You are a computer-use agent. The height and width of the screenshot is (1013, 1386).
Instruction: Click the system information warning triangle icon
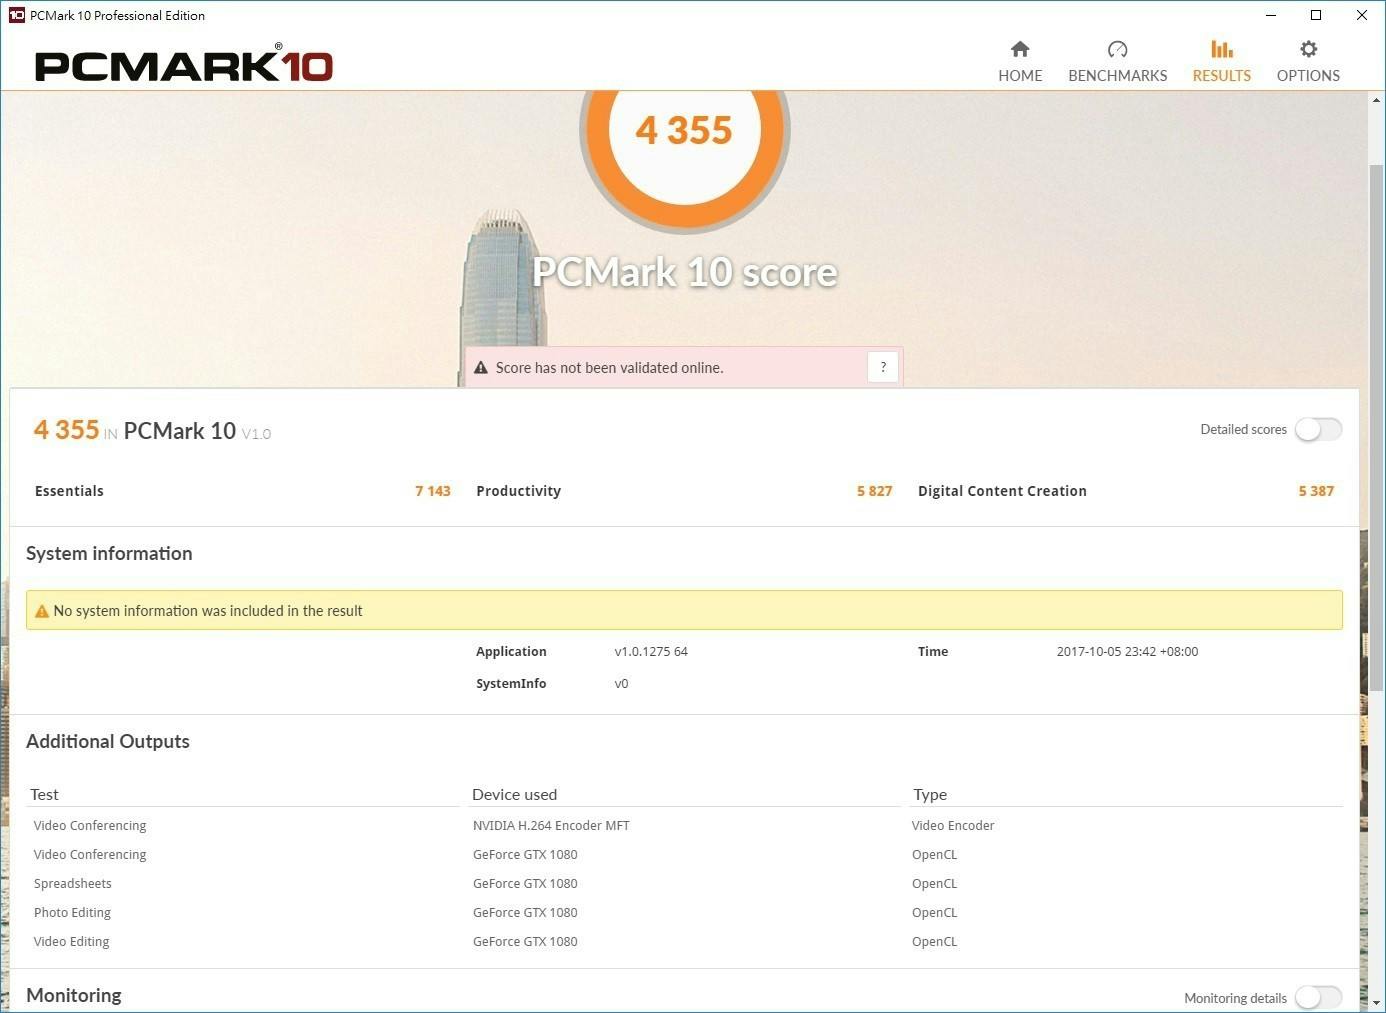pyautogui.click(x=42, y=611)
